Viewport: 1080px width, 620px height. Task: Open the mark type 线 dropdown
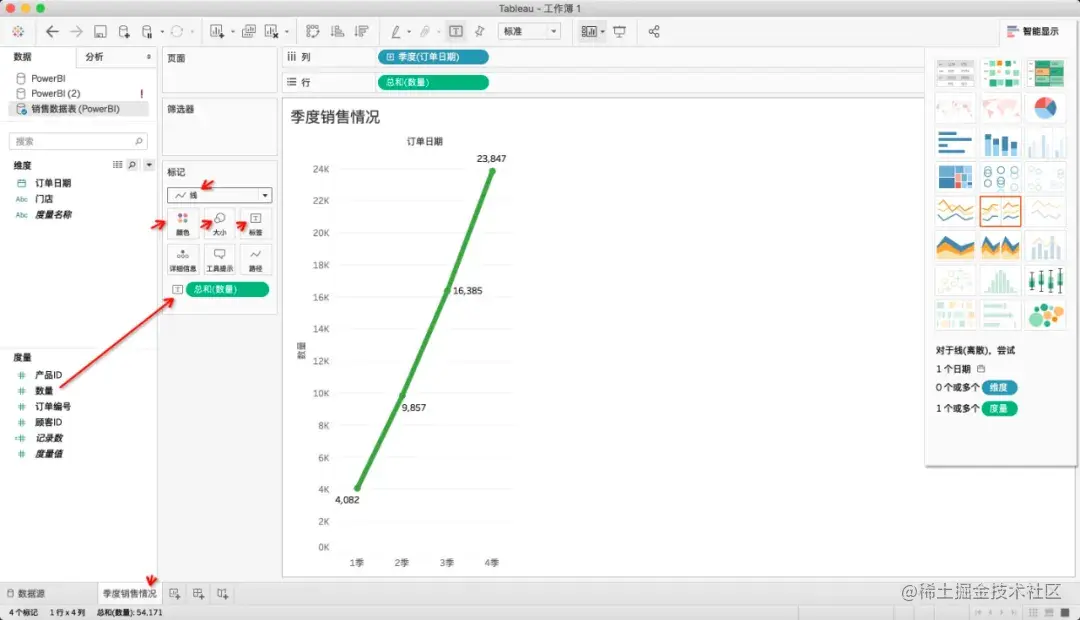[x=220, y=196]
